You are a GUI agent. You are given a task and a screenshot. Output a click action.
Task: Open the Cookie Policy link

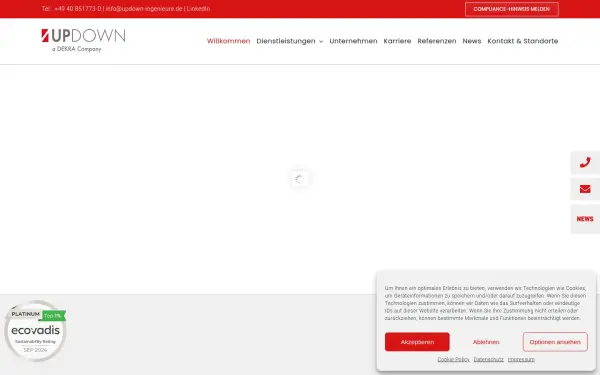coord(453,359)
